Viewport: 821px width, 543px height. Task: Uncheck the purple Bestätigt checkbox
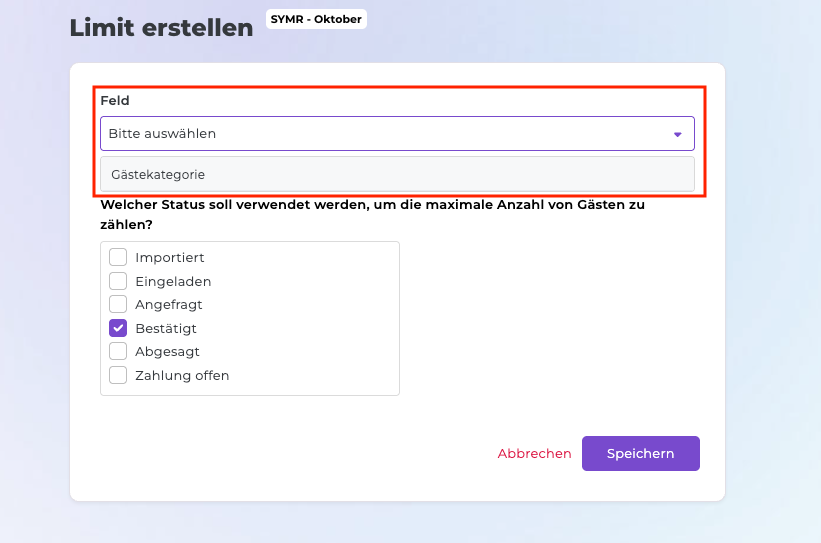coord(118,328)
